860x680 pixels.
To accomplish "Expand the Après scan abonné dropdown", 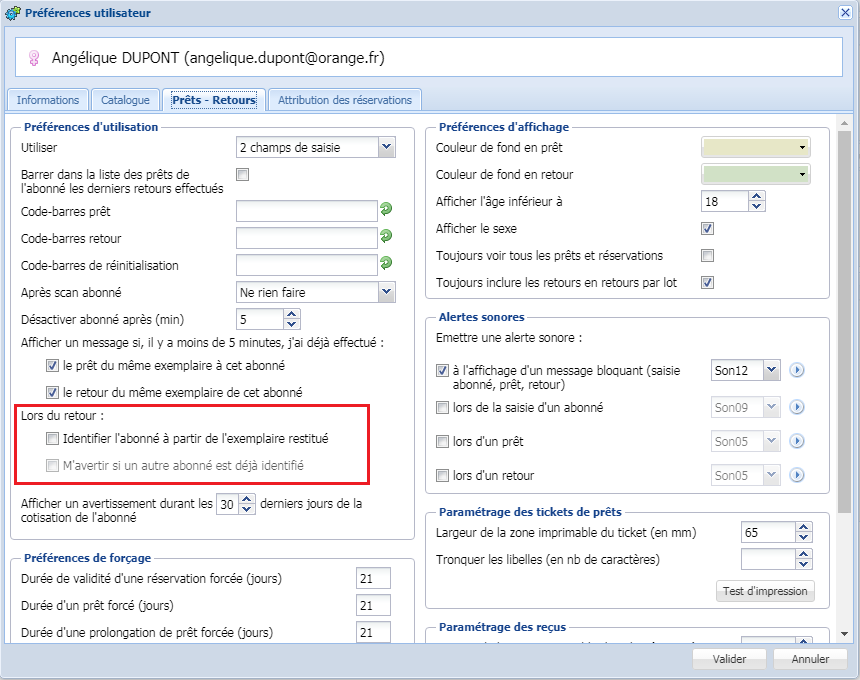I will (x=387, y=292).
